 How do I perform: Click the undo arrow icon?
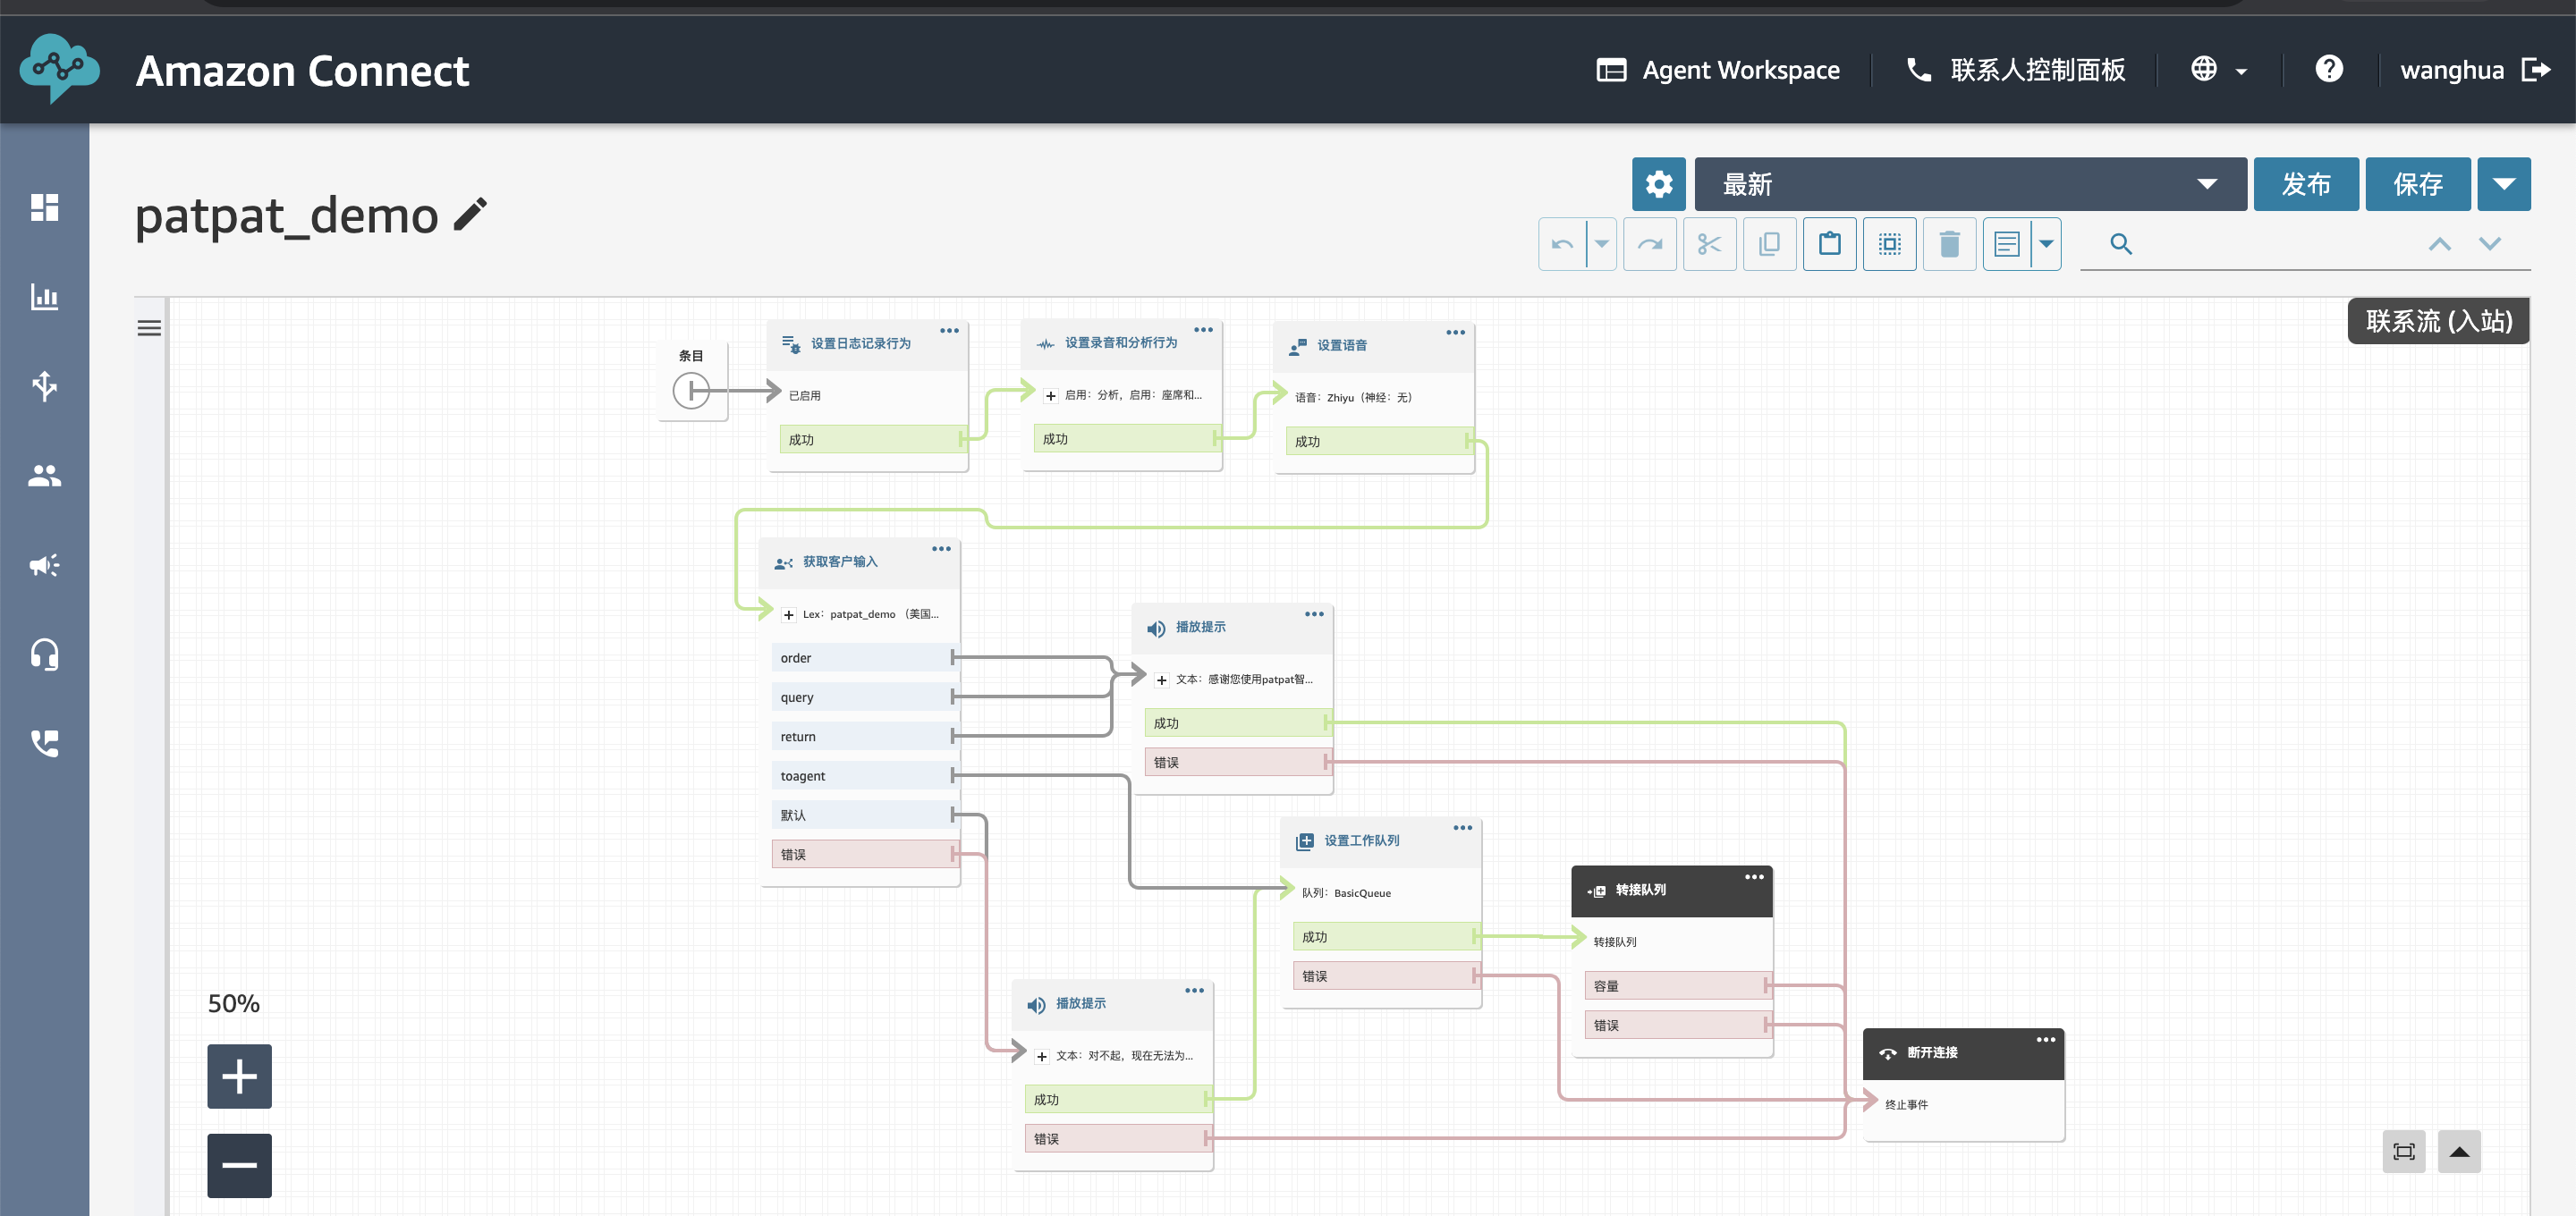[x=1562, y=244]
